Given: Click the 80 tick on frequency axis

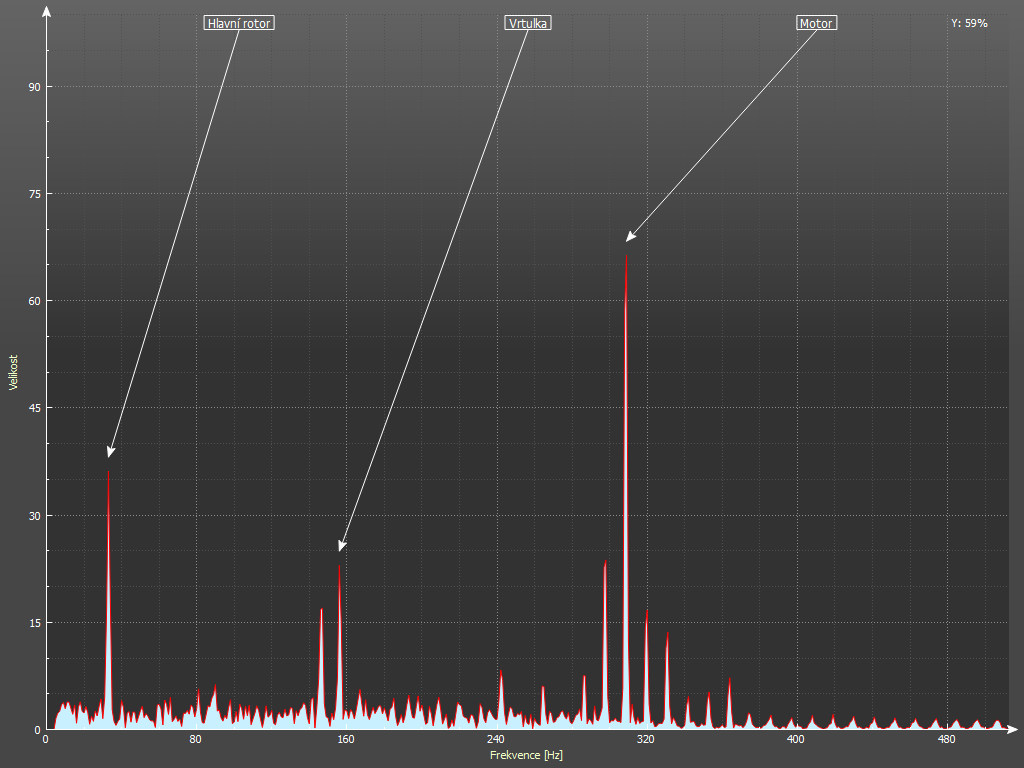Looking at the screenshot, I should pyautogui.click(x=195, y=740).
